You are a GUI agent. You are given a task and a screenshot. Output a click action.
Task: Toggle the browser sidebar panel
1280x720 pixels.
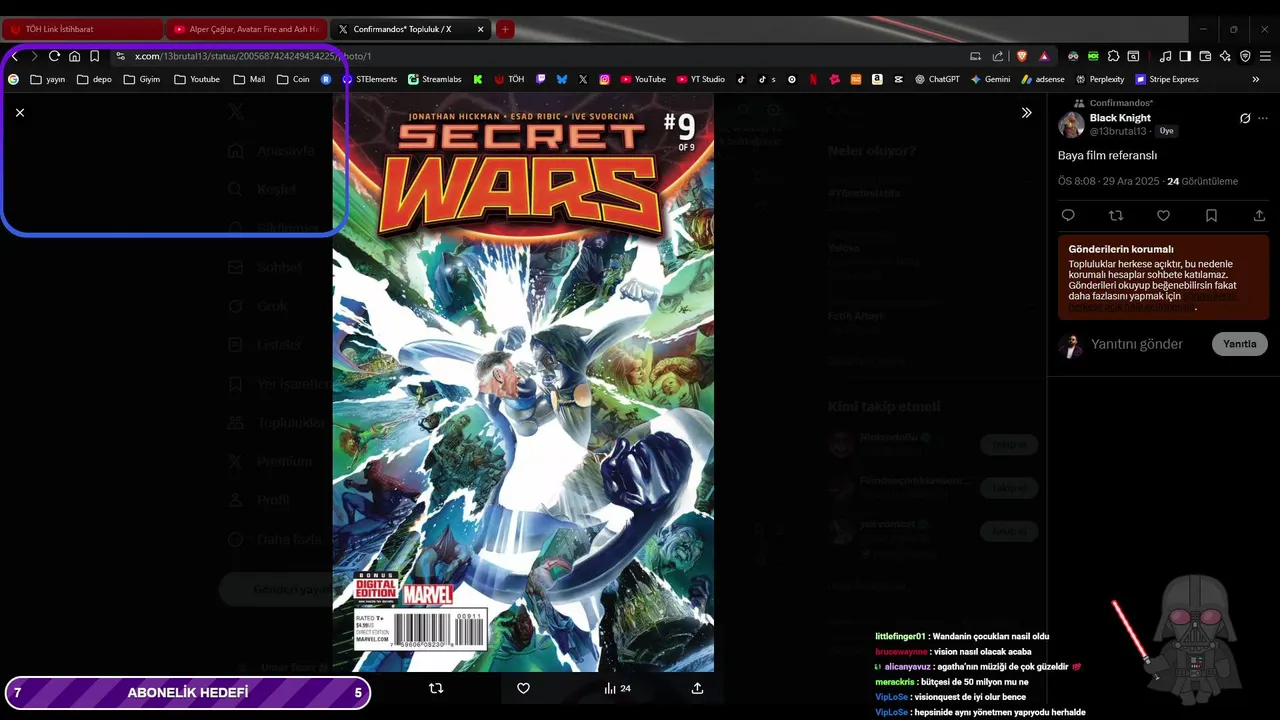tap(1185, 56)
